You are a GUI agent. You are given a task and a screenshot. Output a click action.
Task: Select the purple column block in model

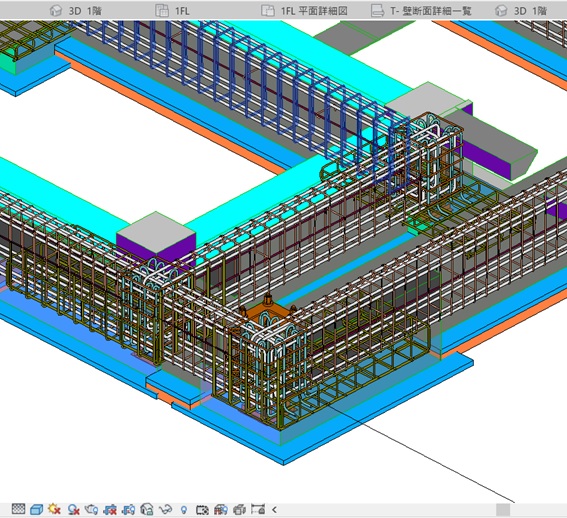156,250
